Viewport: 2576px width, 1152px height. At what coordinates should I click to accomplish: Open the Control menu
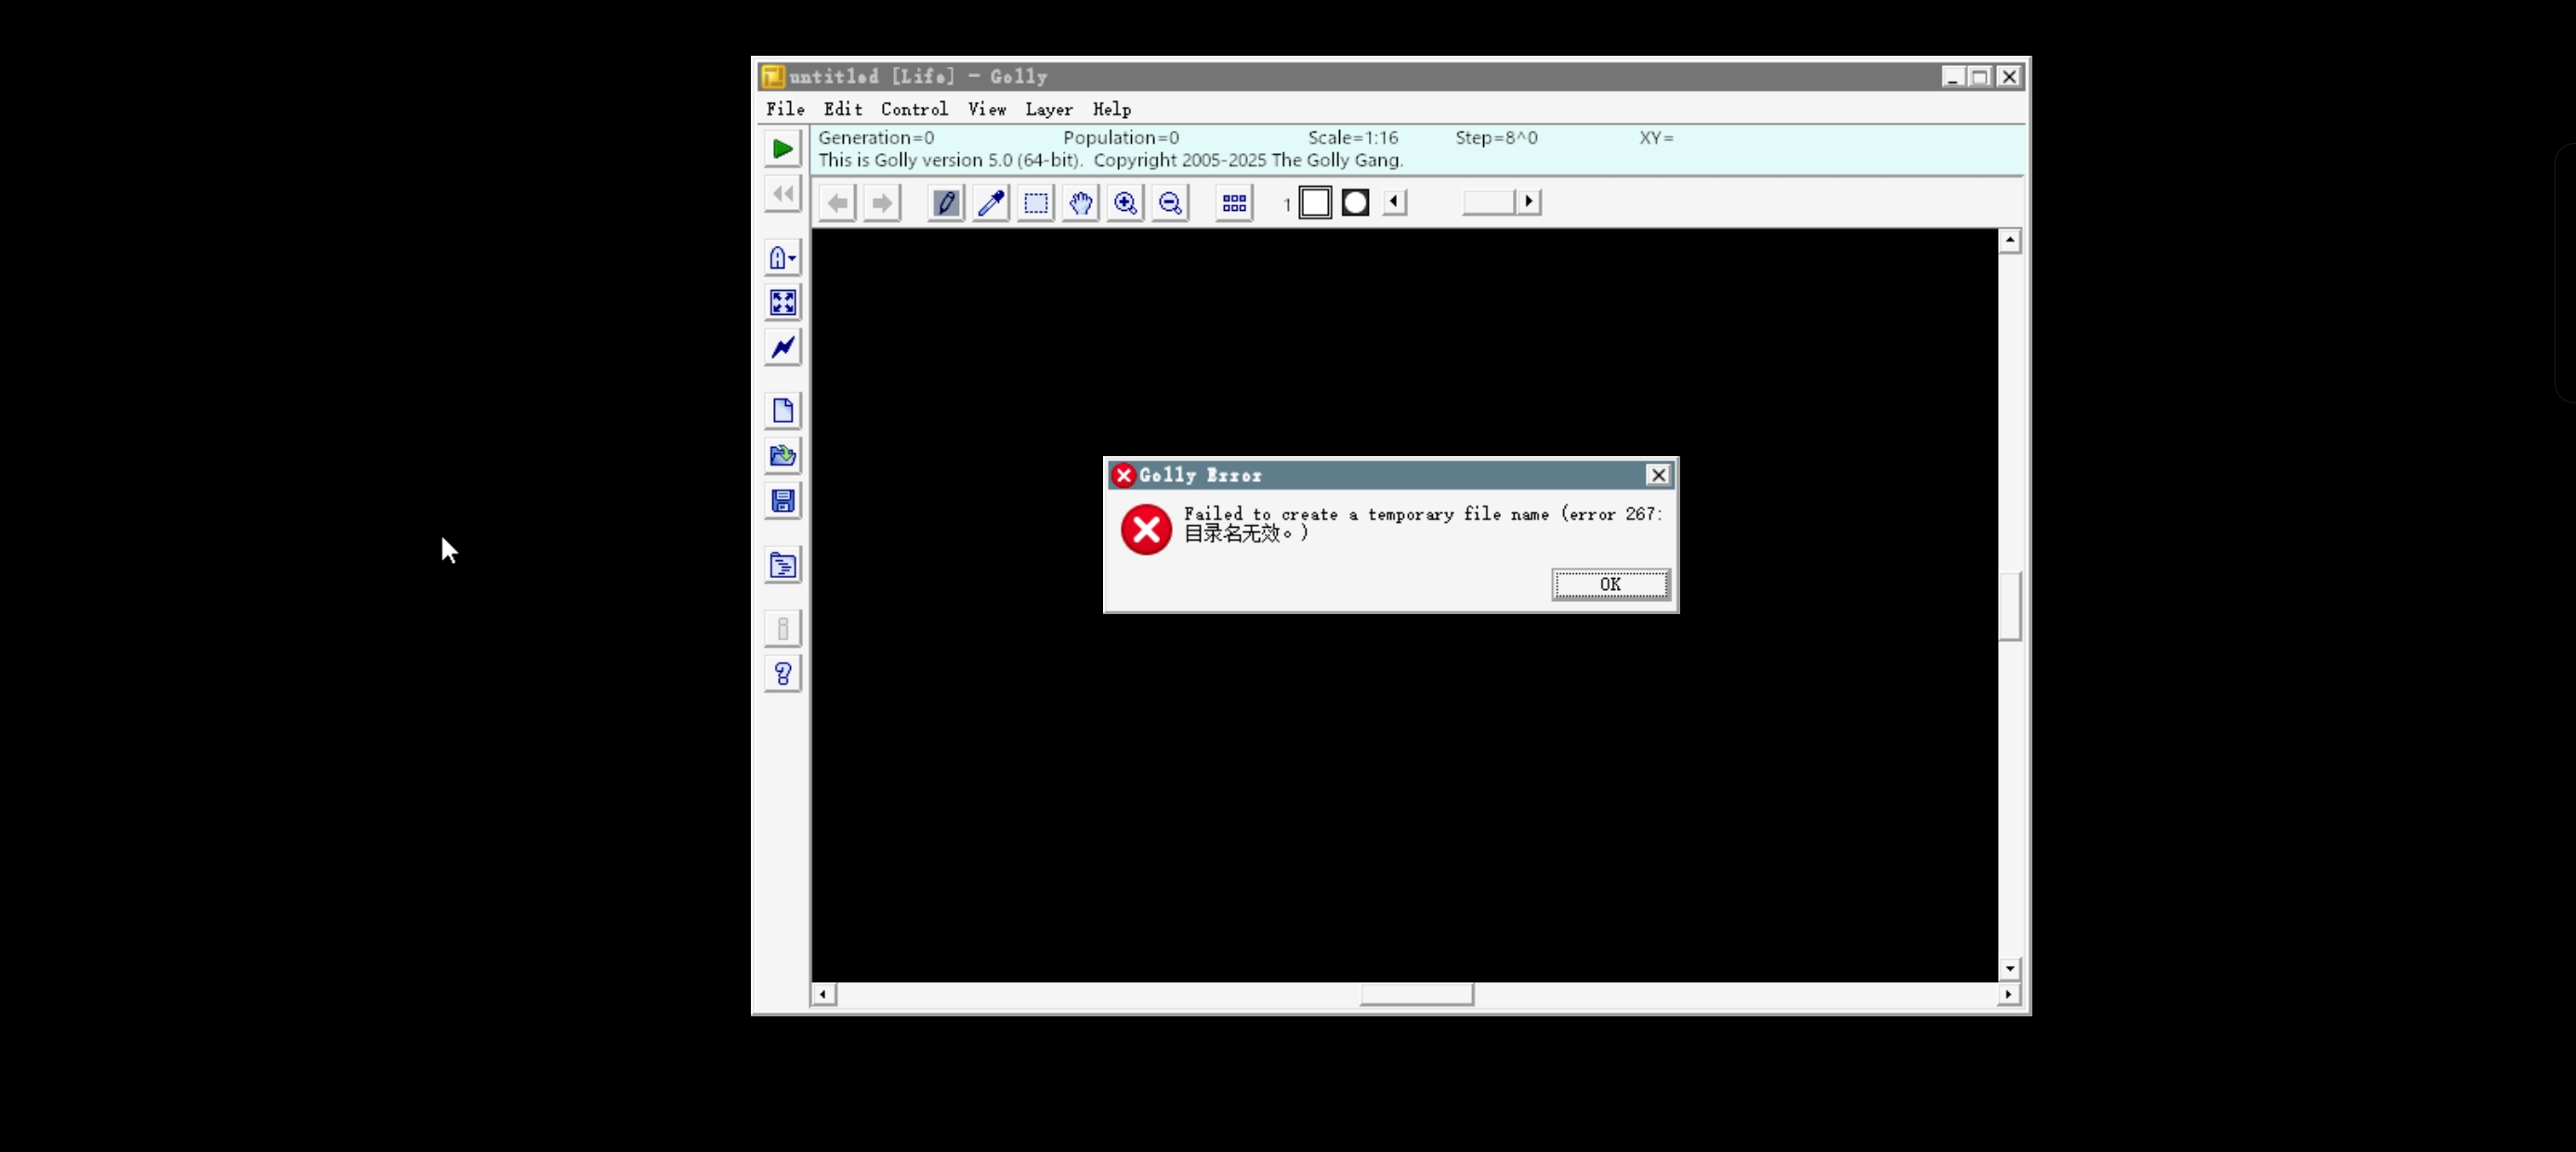tap(914, 109)
